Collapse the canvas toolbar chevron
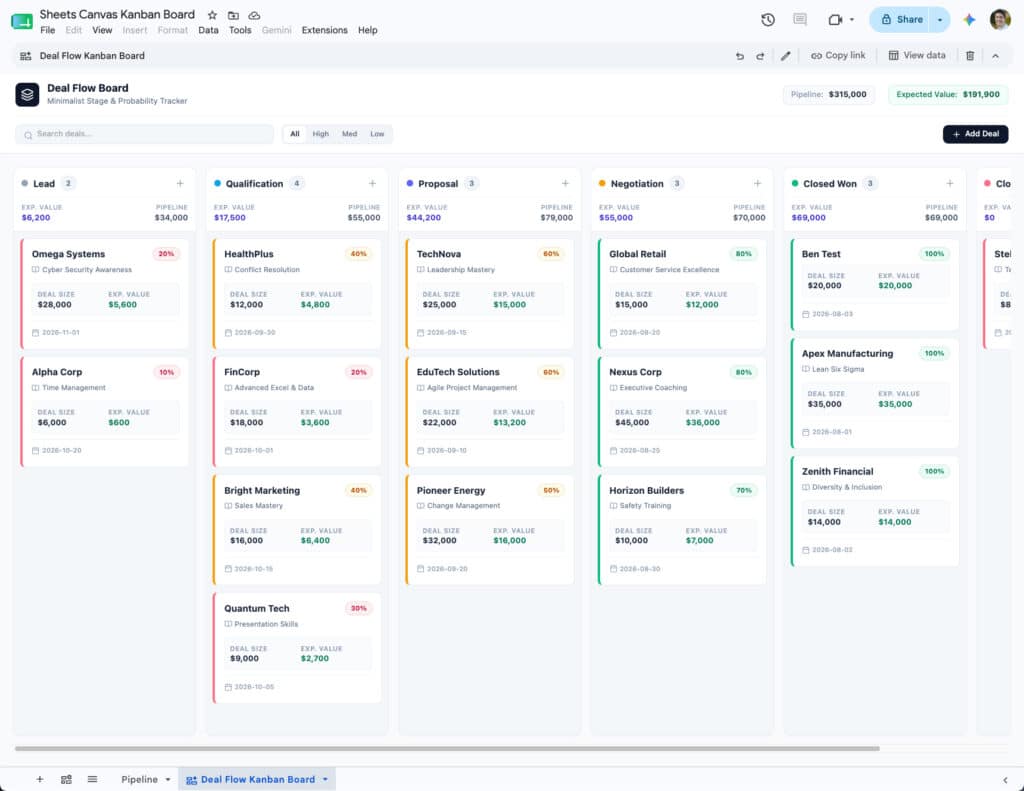This screenshot has width=1024, height=791. [995, 56]
